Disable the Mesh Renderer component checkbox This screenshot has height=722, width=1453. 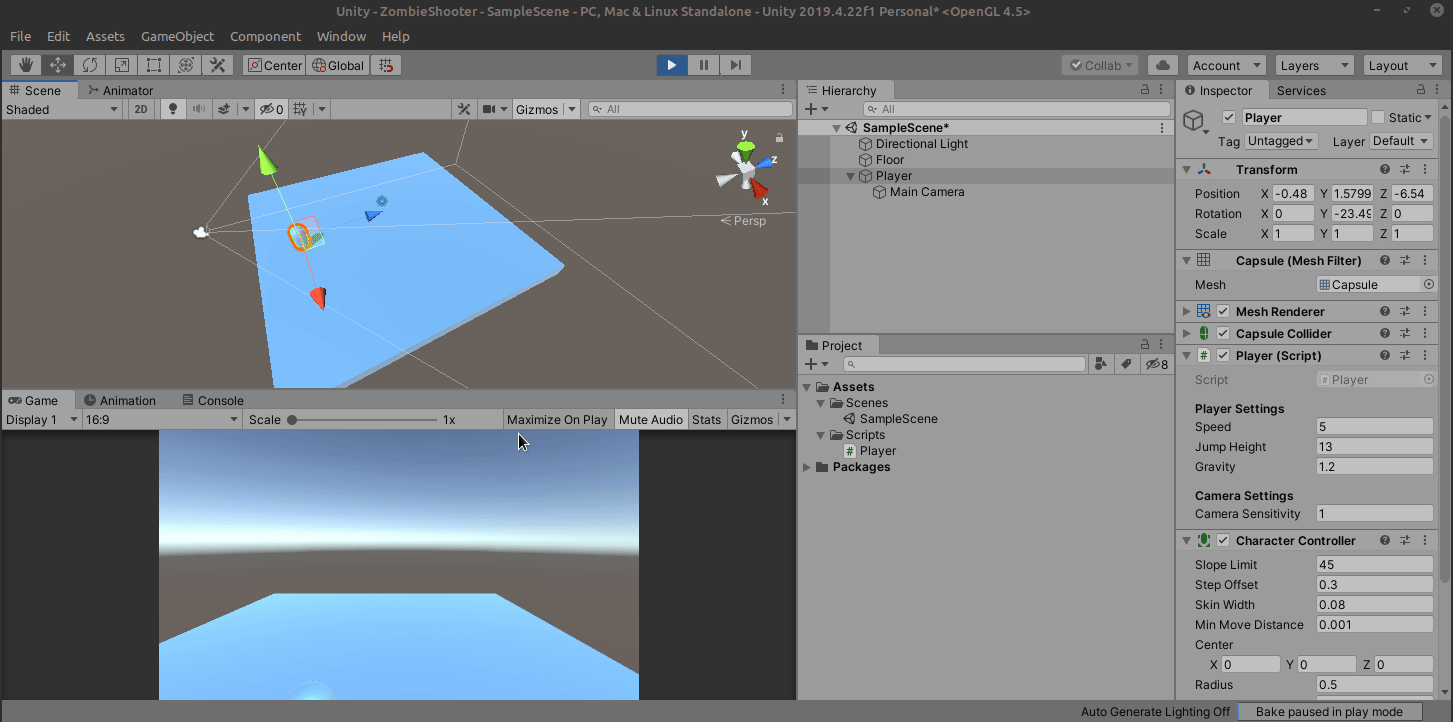(x=1222, y=312)
